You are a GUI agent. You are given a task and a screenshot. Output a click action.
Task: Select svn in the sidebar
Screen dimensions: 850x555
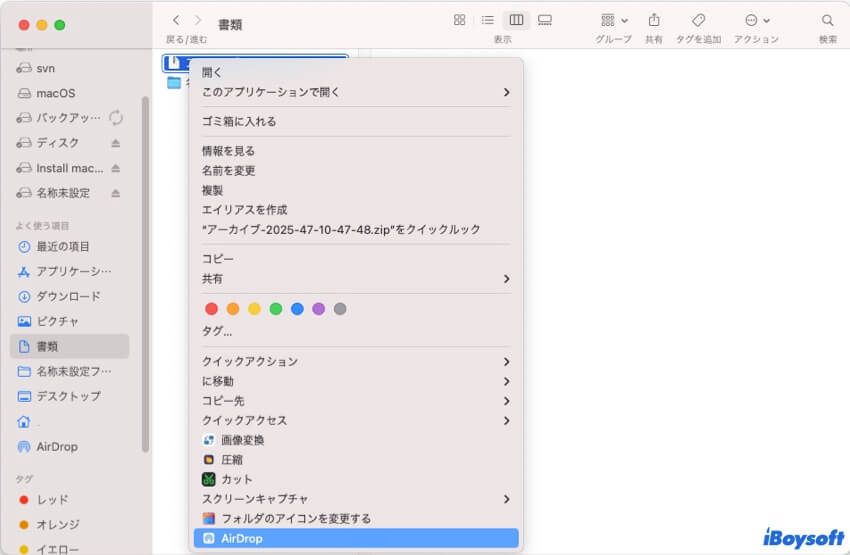(x=69, y=68)
